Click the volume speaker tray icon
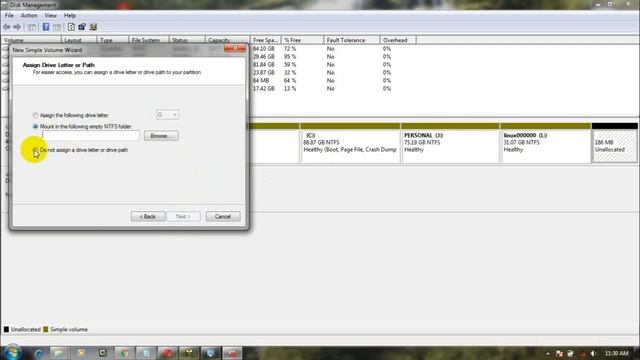 tap(593, 353)
